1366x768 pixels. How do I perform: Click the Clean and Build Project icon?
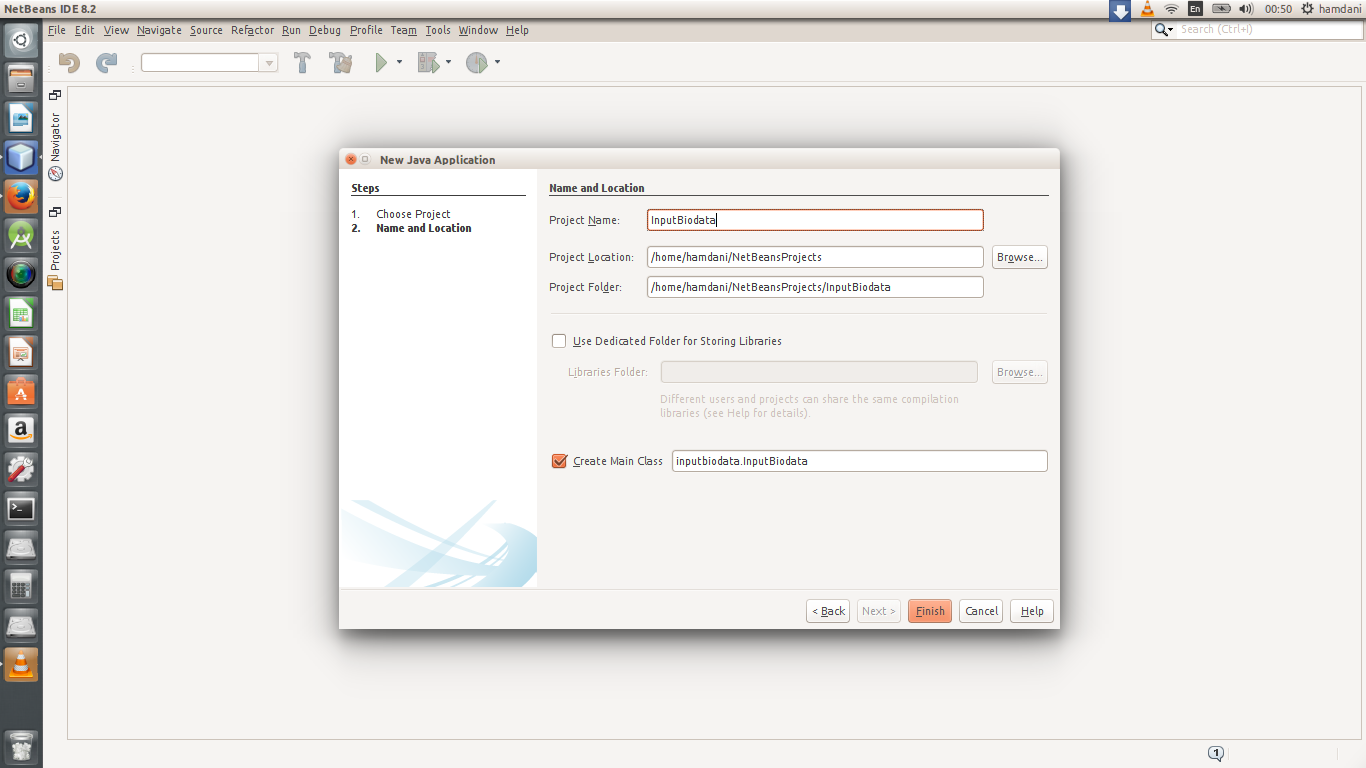click(341, 63)
